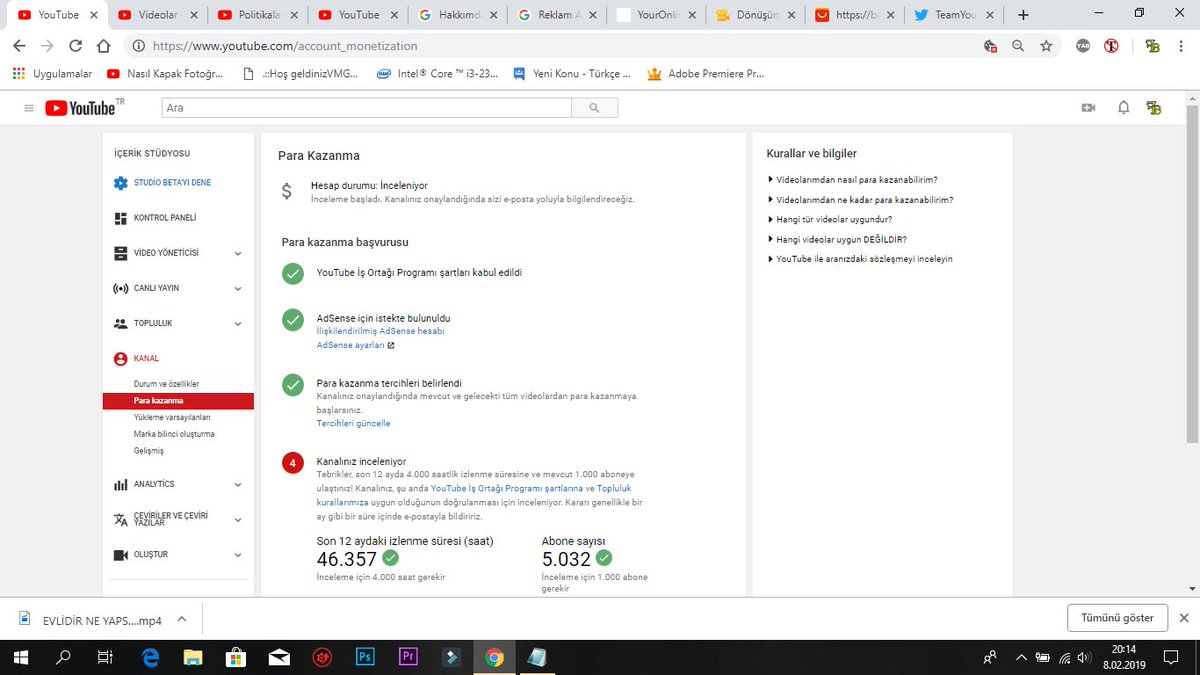Open the Microsoft Store taskbar icon
This screenshot has height=675, width=1200.
236,657
